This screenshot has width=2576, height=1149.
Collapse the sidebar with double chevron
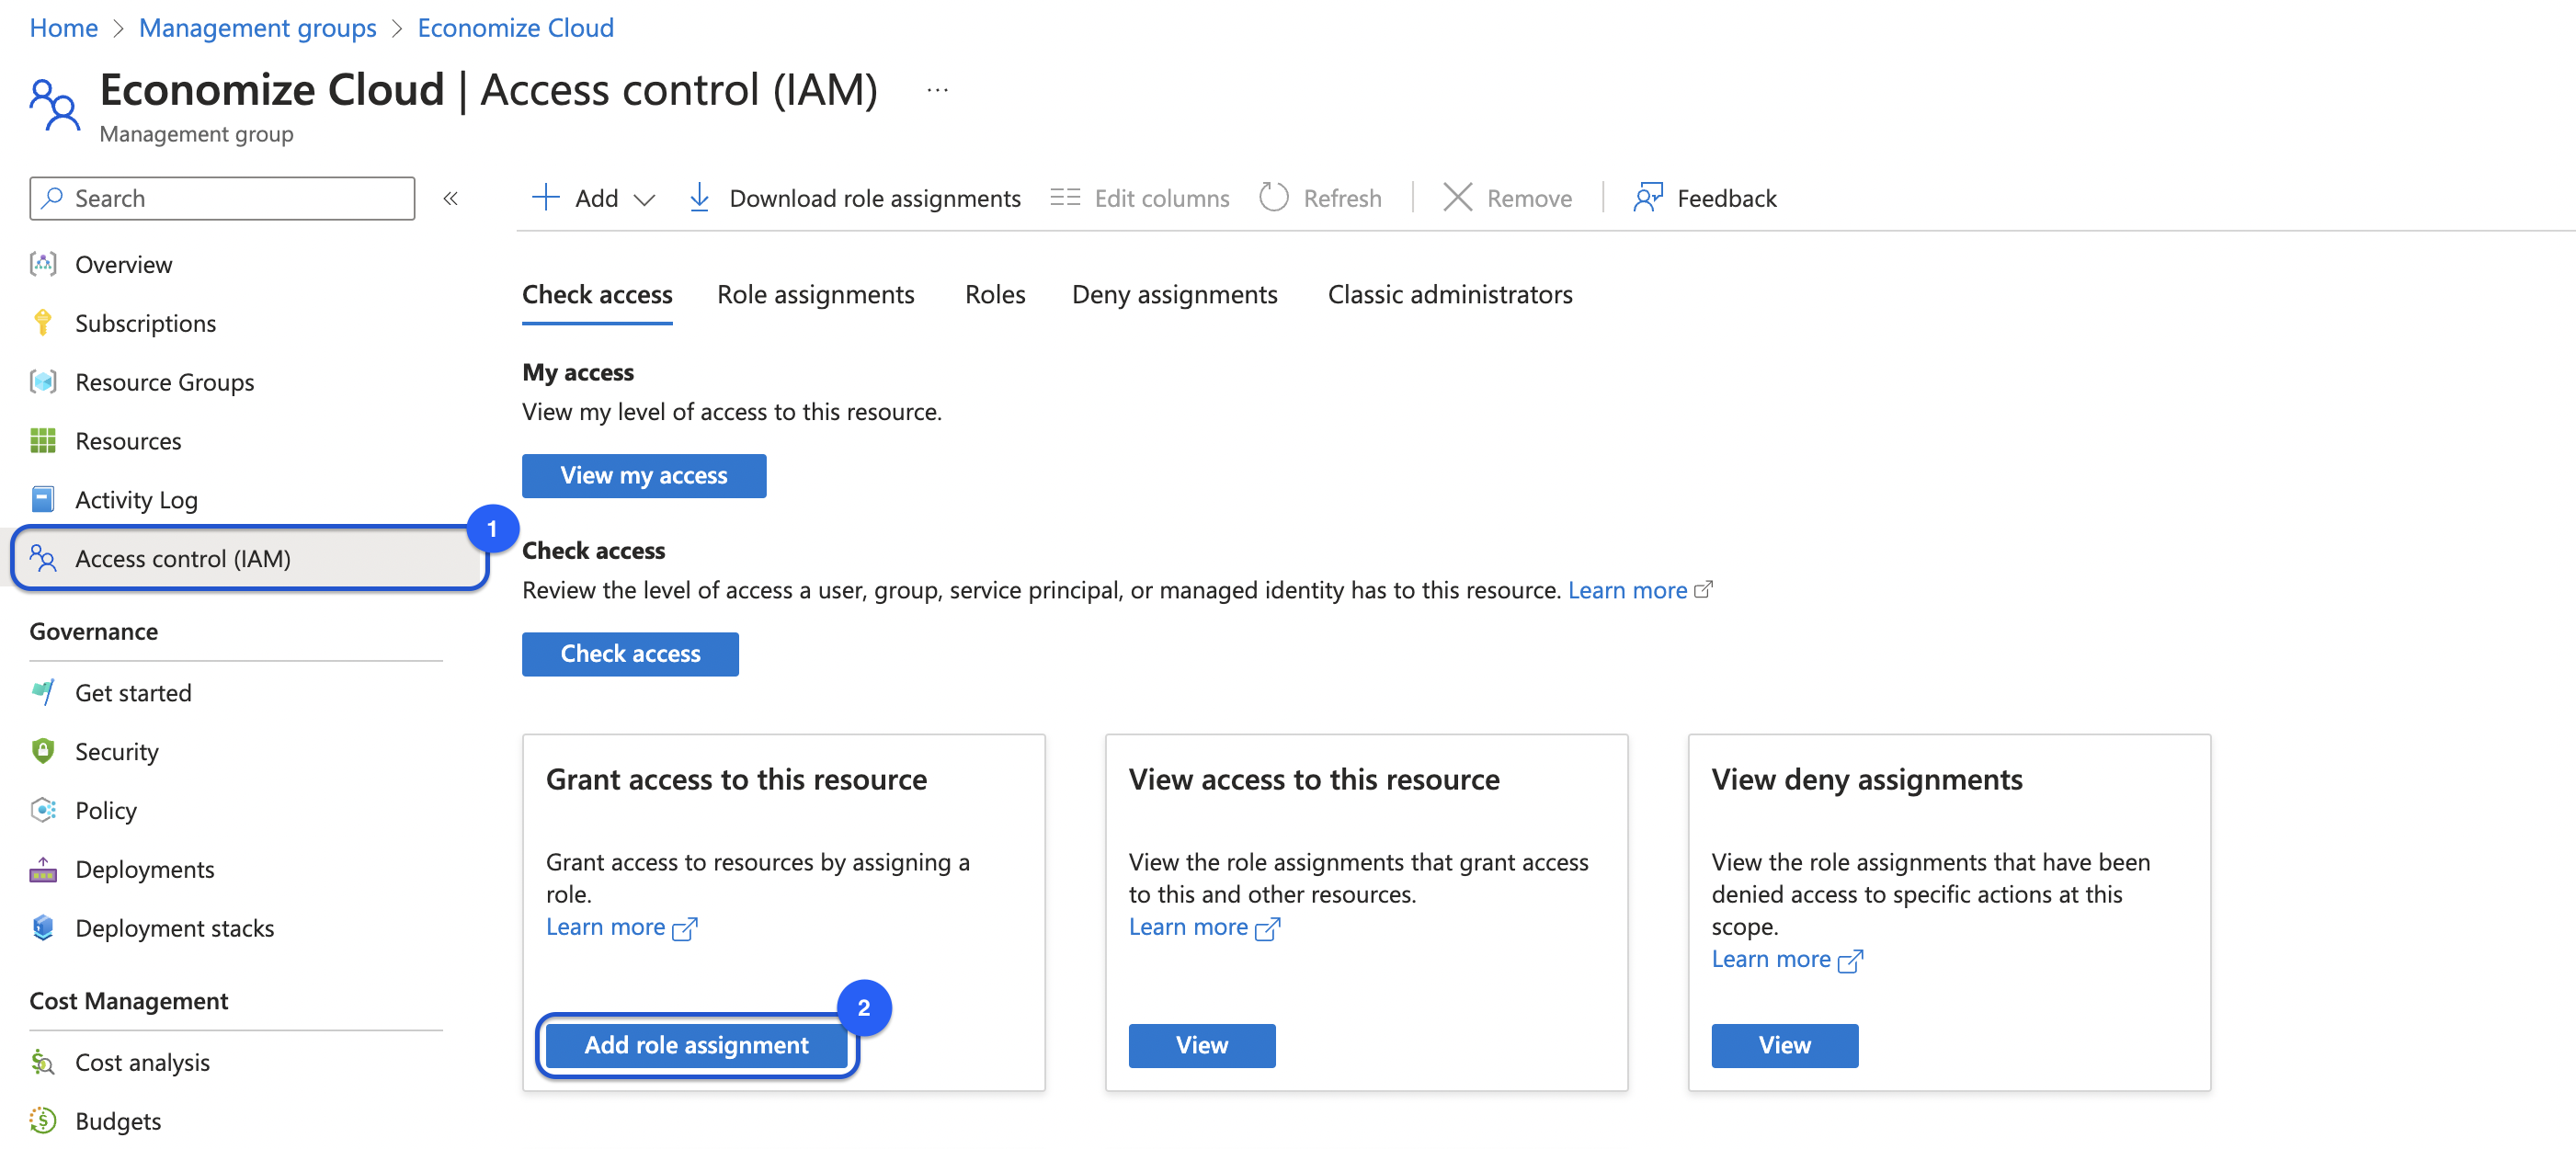451,198
